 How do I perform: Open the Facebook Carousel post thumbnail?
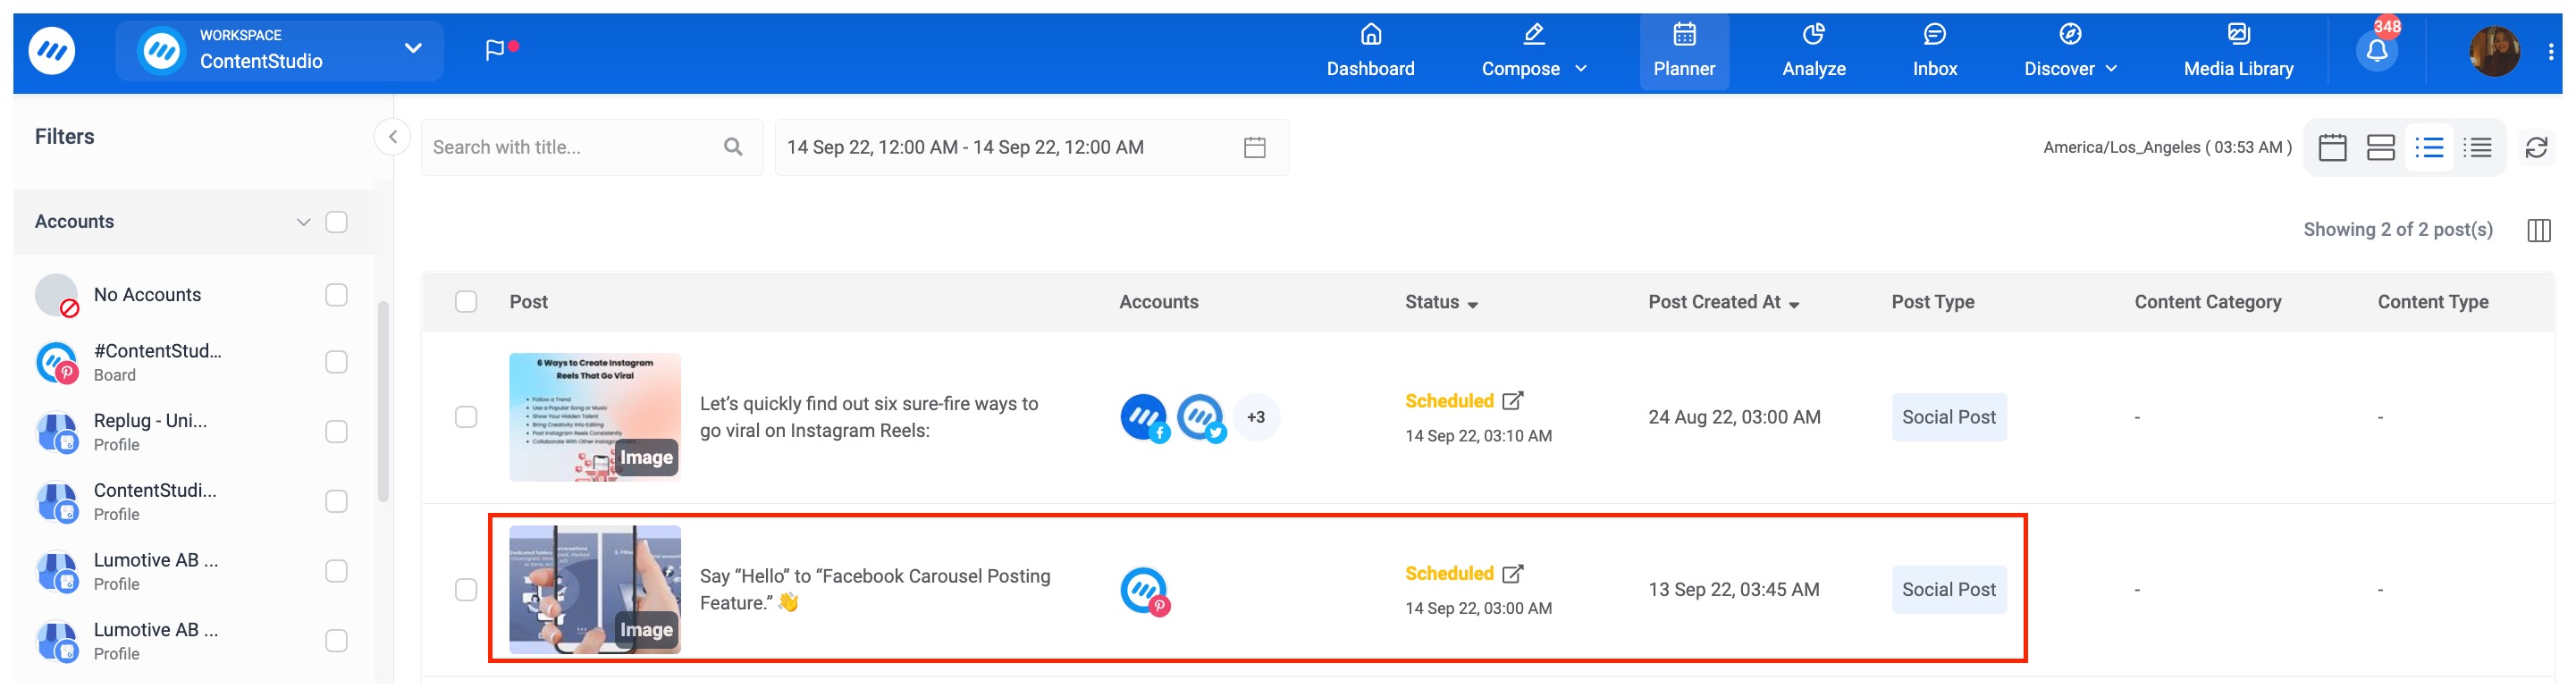click(x=595, y=591)
